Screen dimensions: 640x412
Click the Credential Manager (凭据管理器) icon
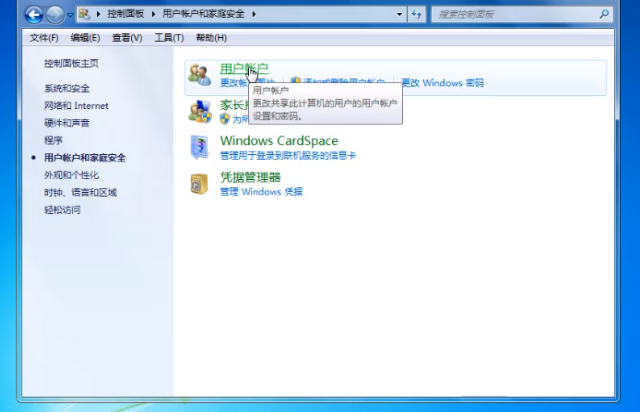click(199, 184)
